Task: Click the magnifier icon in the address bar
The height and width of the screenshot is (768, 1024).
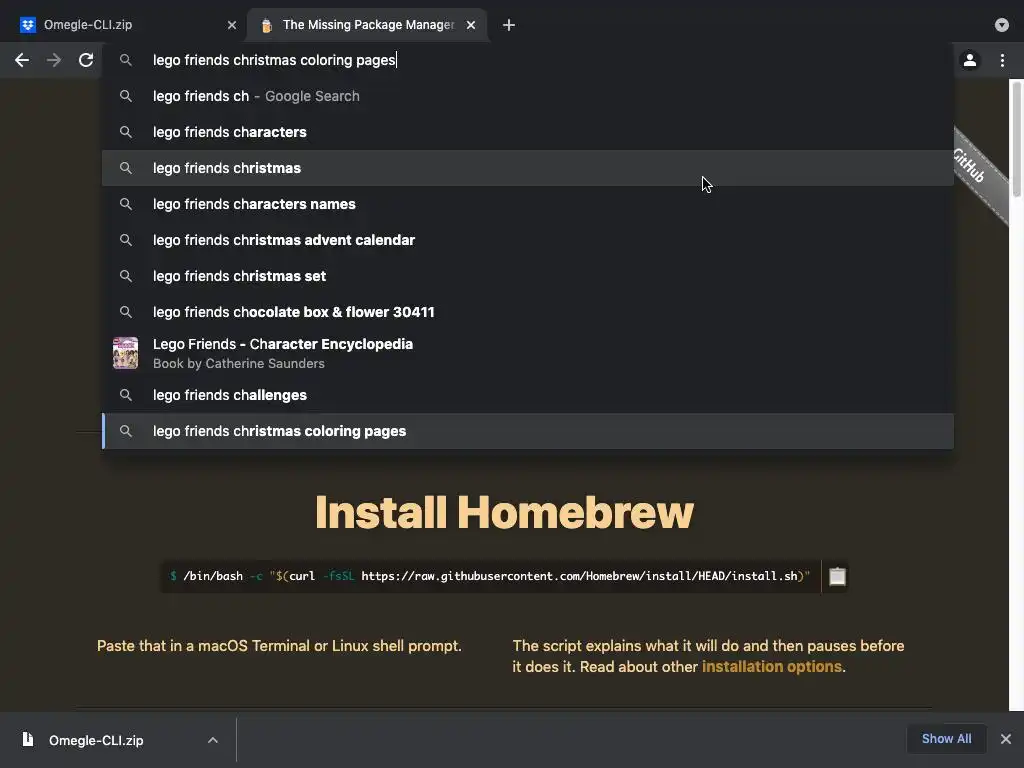Action: [x=125, y=60]
